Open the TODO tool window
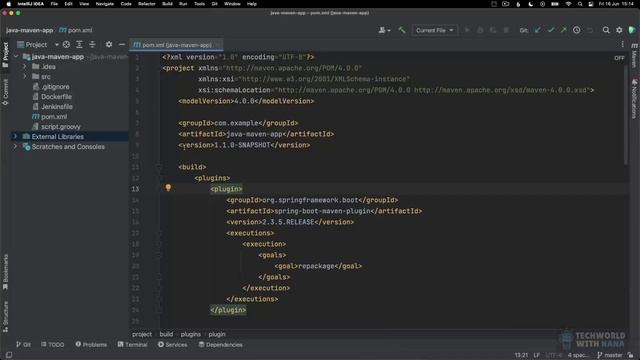Image resolution: width=640 pixels, height=360 pixels. tap(53, 345)
